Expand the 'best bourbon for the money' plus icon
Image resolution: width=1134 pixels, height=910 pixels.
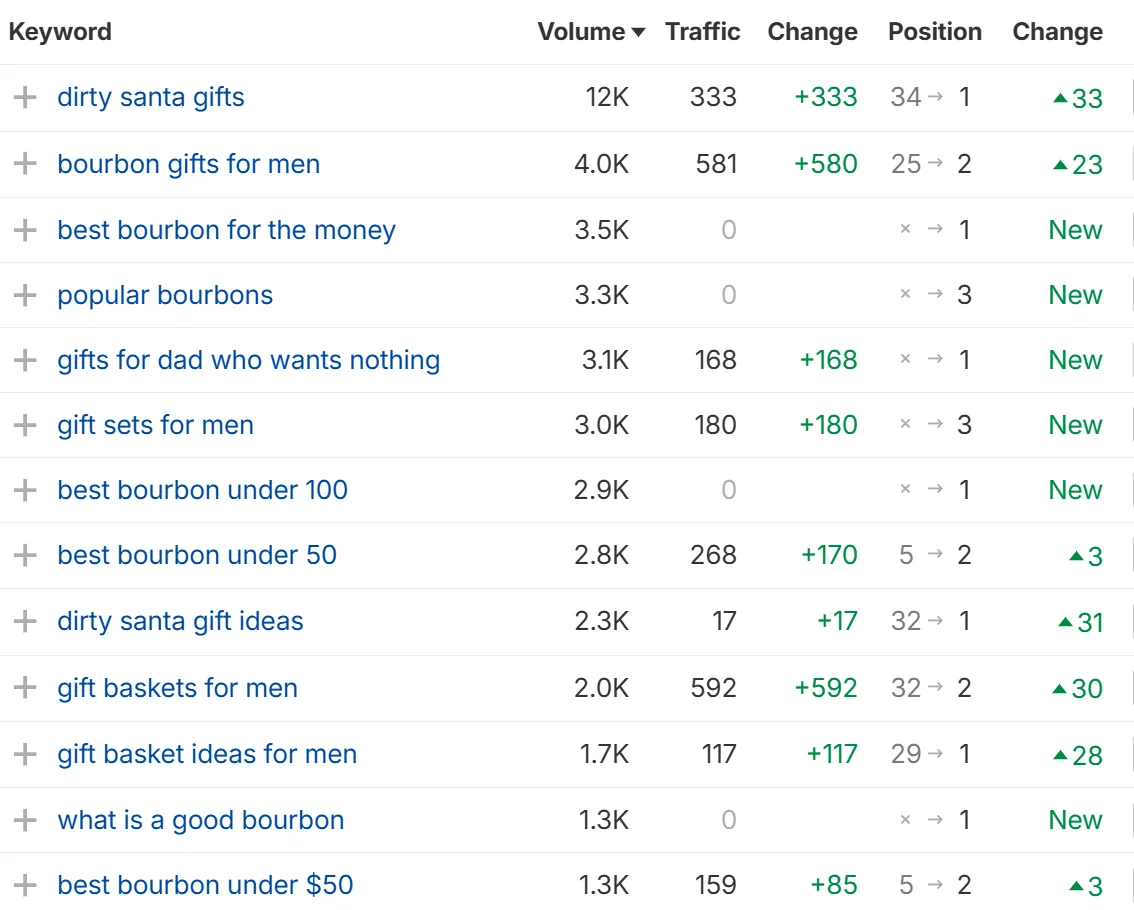25,230
